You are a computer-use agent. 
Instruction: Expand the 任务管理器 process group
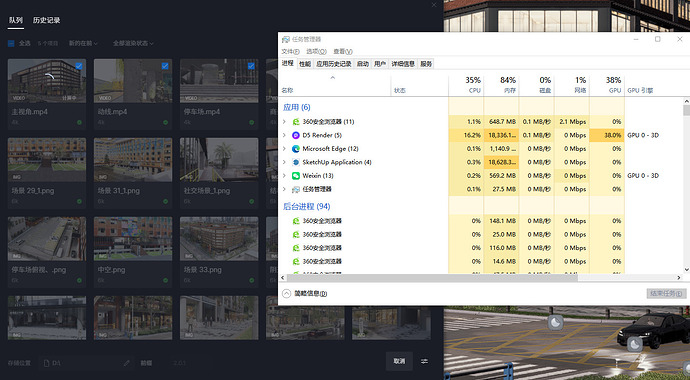[284, 189]
